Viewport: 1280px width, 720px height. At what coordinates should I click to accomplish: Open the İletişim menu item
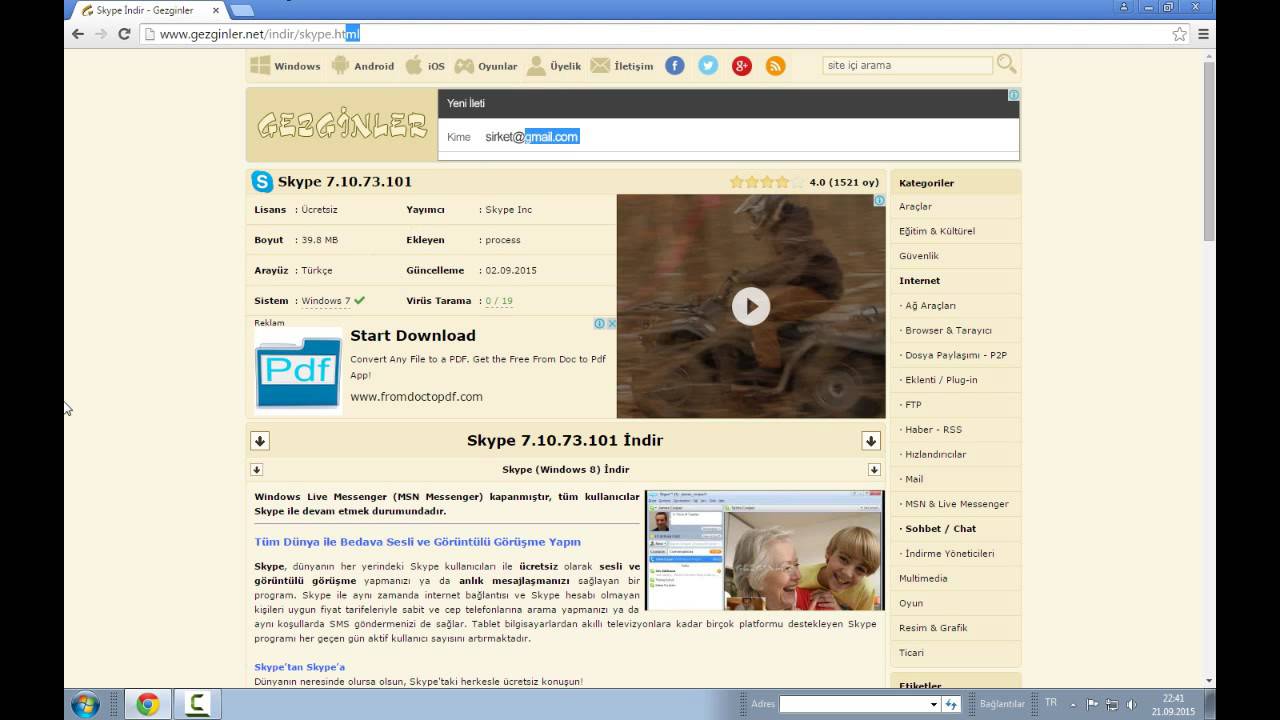coord(621,66)
